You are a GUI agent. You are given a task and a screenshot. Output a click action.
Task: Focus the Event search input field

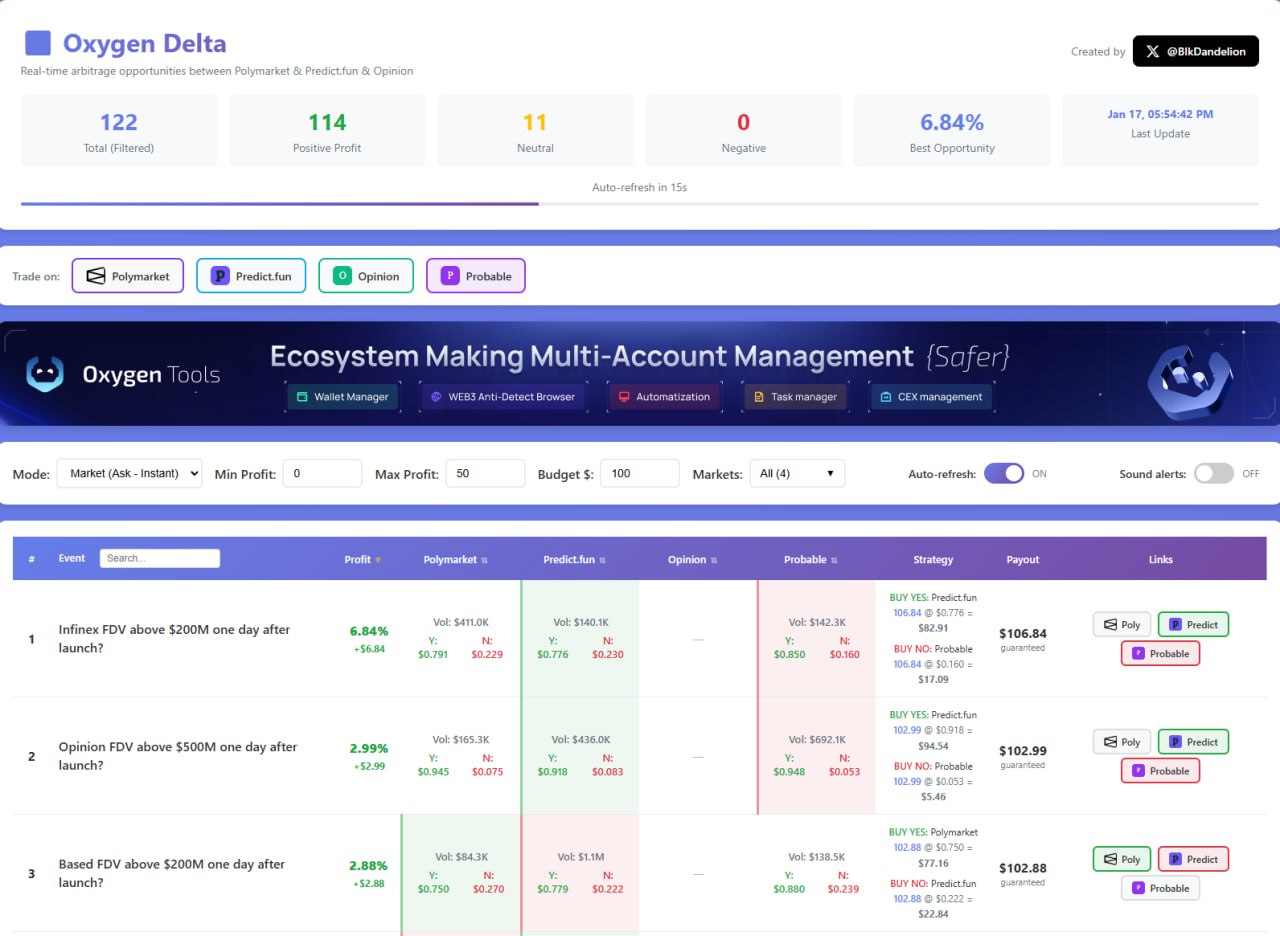(x=159, y=558)
